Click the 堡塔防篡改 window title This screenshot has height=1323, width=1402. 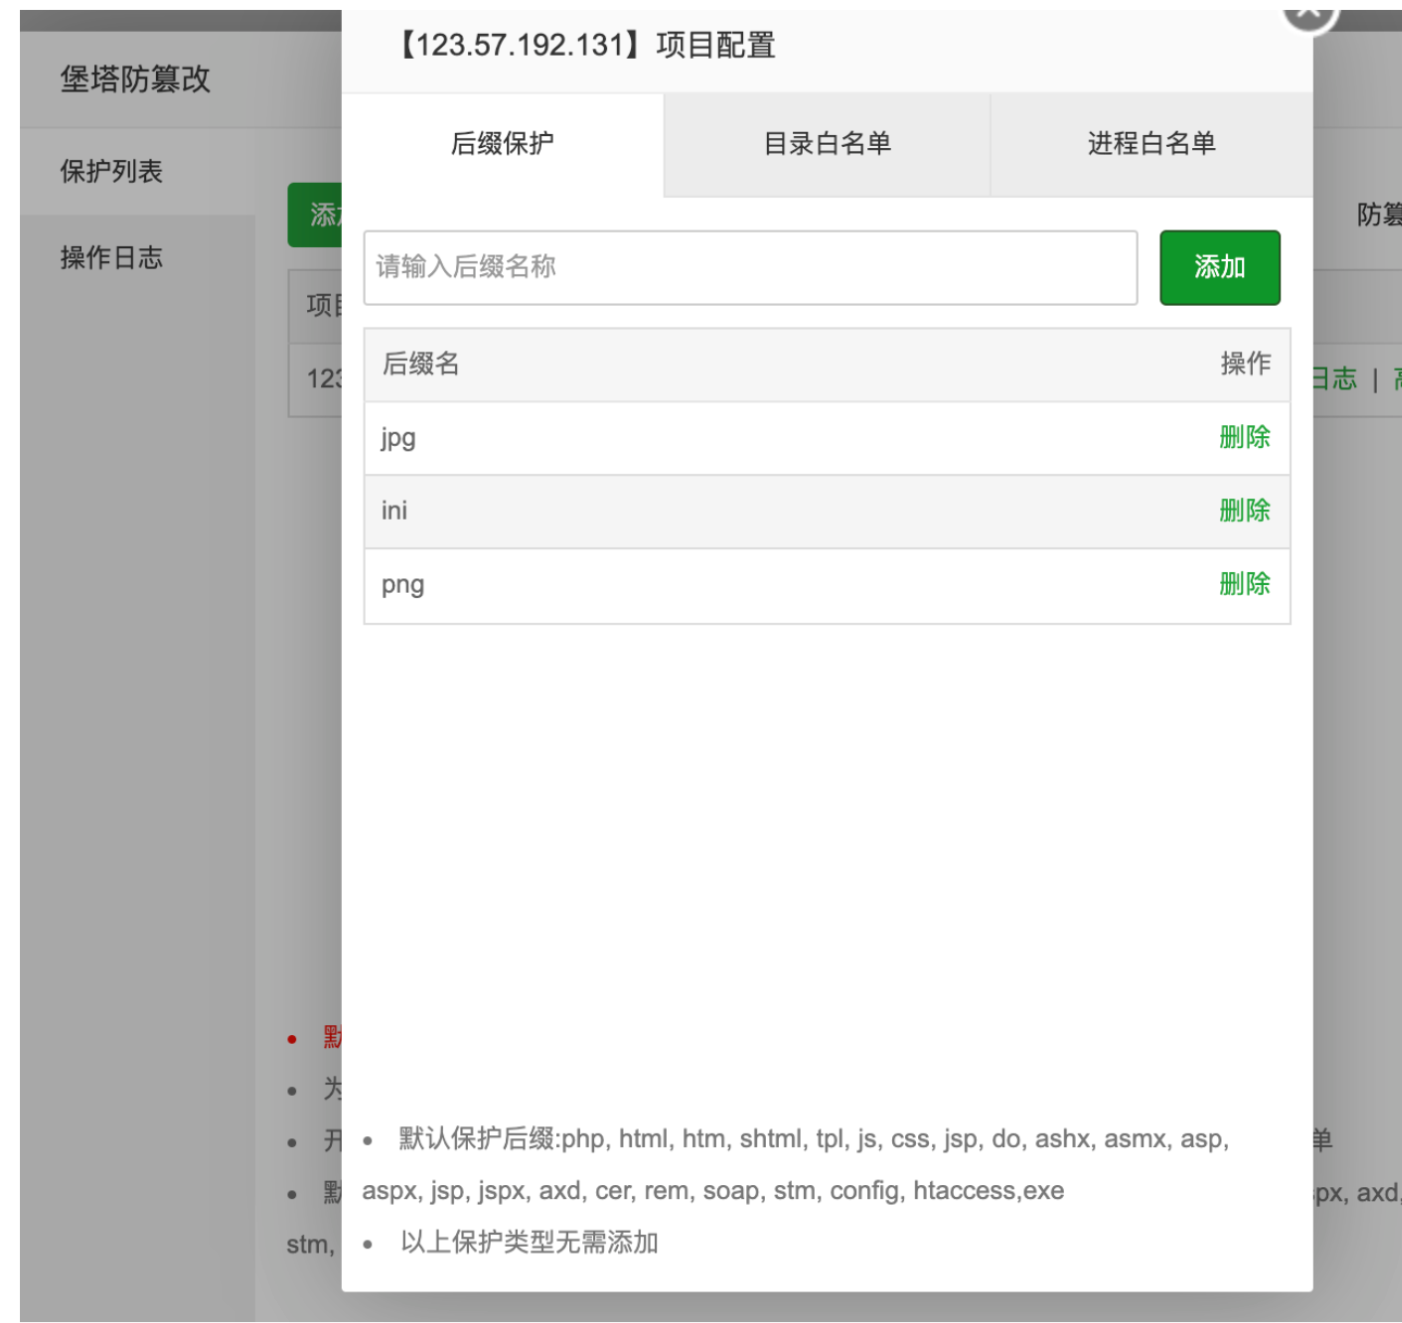[135, 79]
